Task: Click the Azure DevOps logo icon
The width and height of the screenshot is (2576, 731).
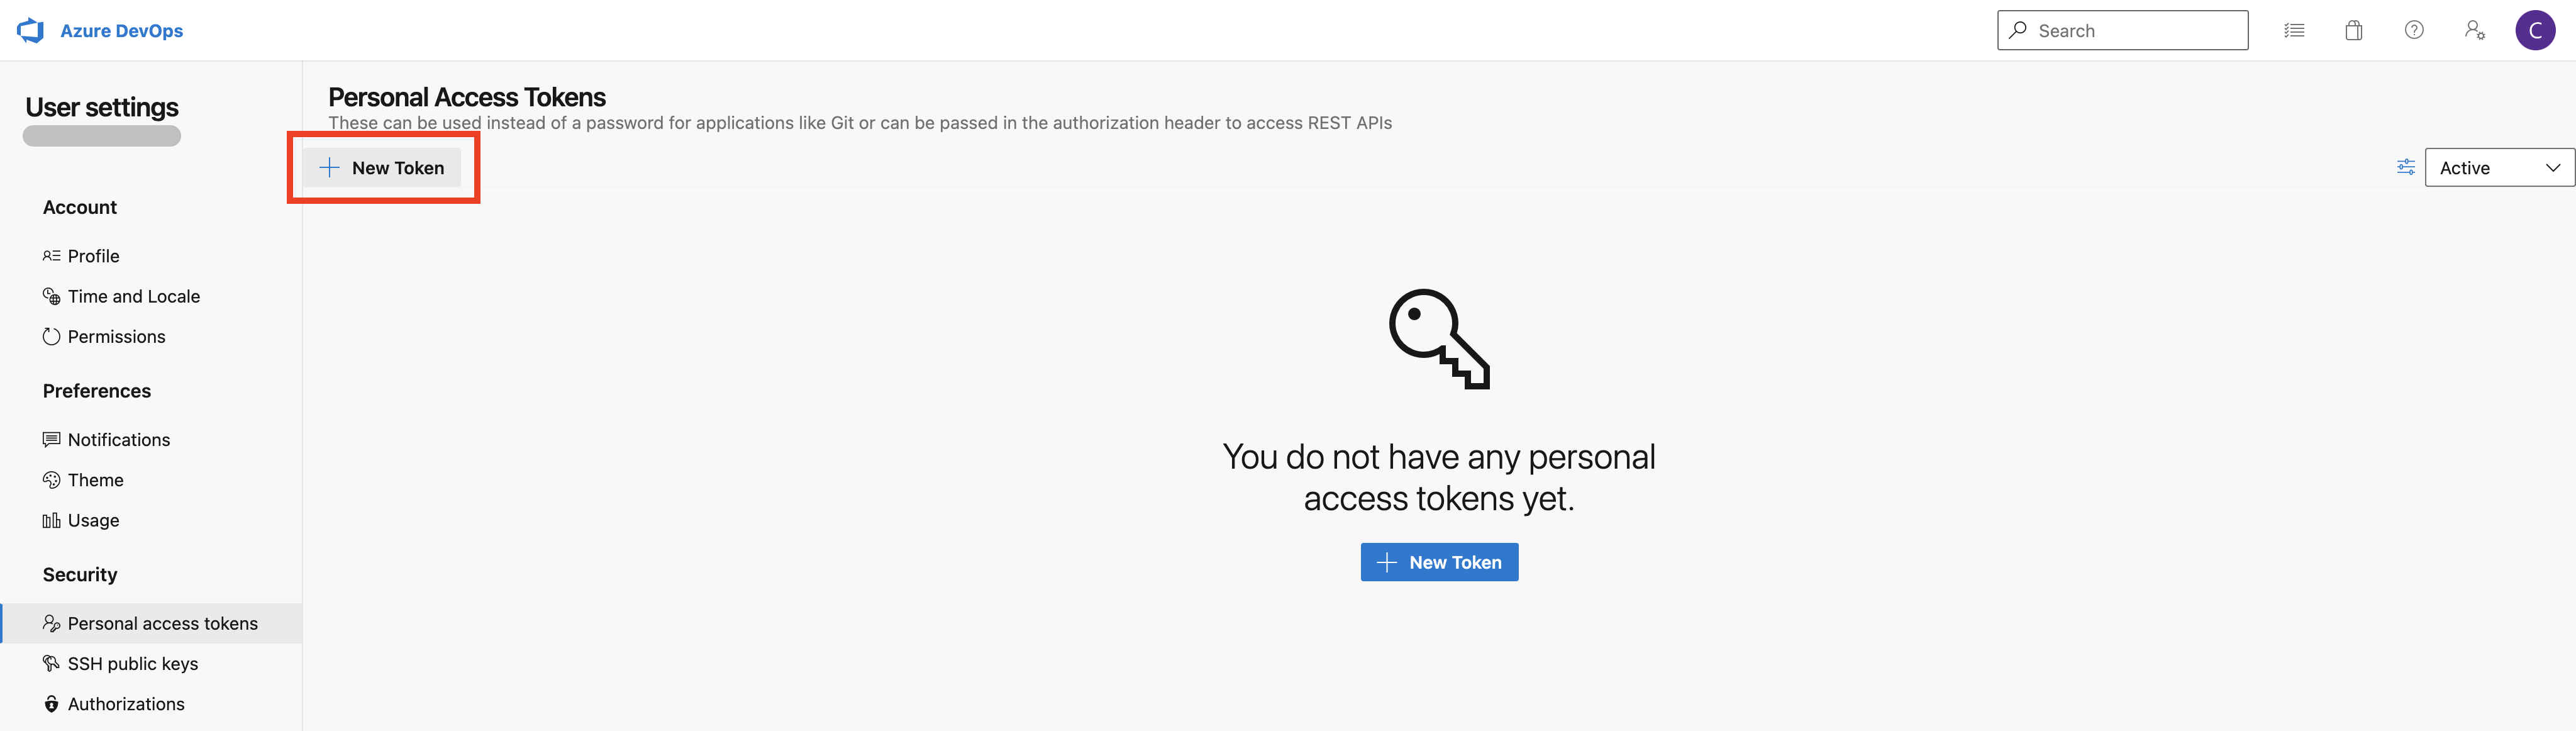Action: pyautogui.click(x=31, y=31)
